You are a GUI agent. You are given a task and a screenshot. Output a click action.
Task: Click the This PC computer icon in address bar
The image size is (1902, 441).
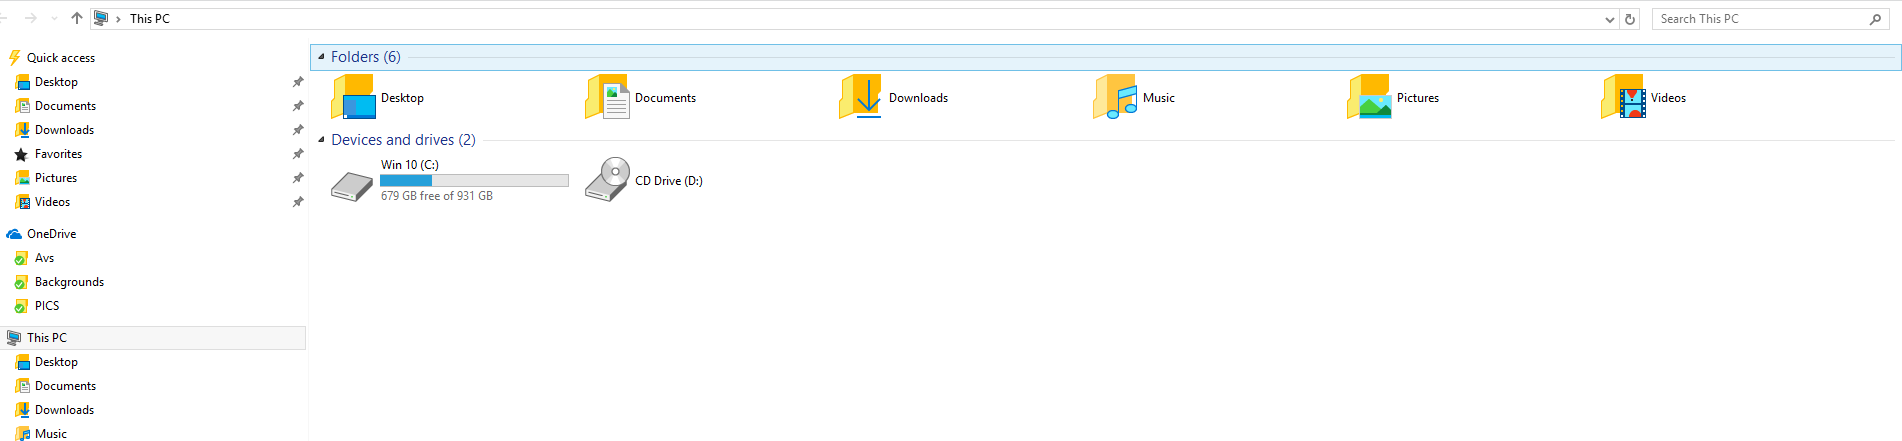click(101, 18)
